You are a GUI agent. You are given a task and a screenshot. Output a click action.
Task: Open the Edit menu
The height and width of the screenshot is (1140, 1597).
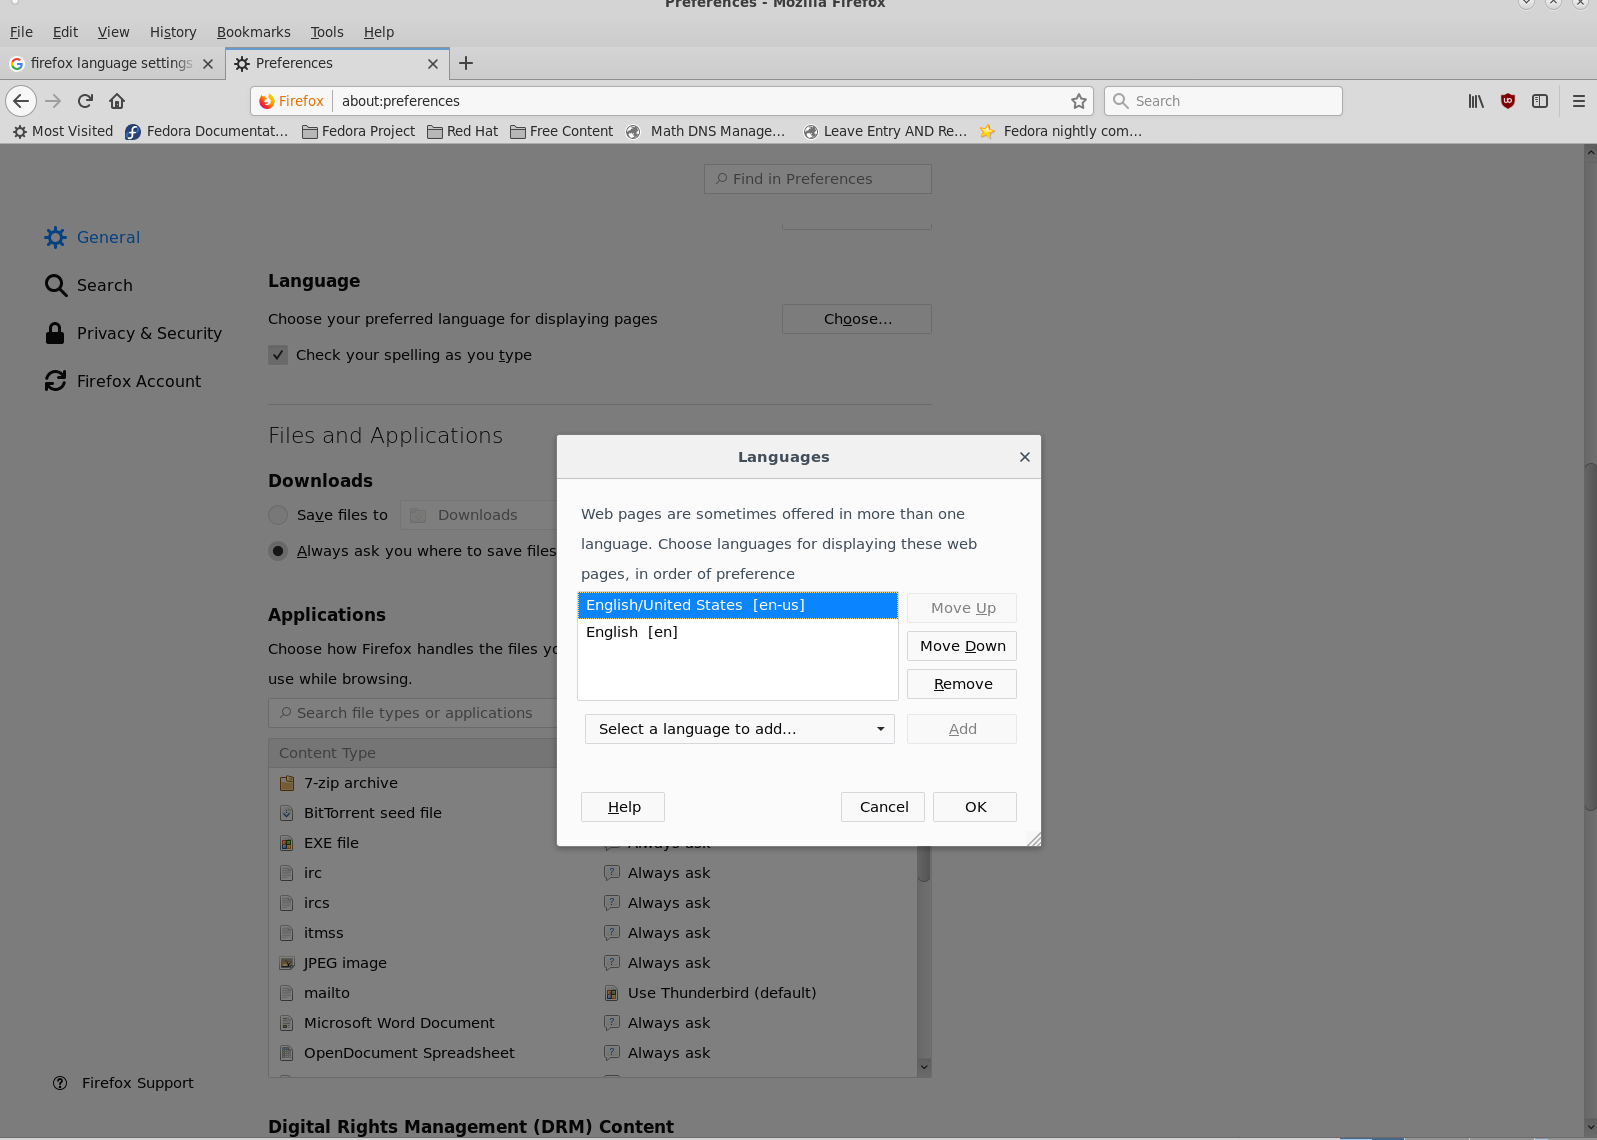point(65,32)
